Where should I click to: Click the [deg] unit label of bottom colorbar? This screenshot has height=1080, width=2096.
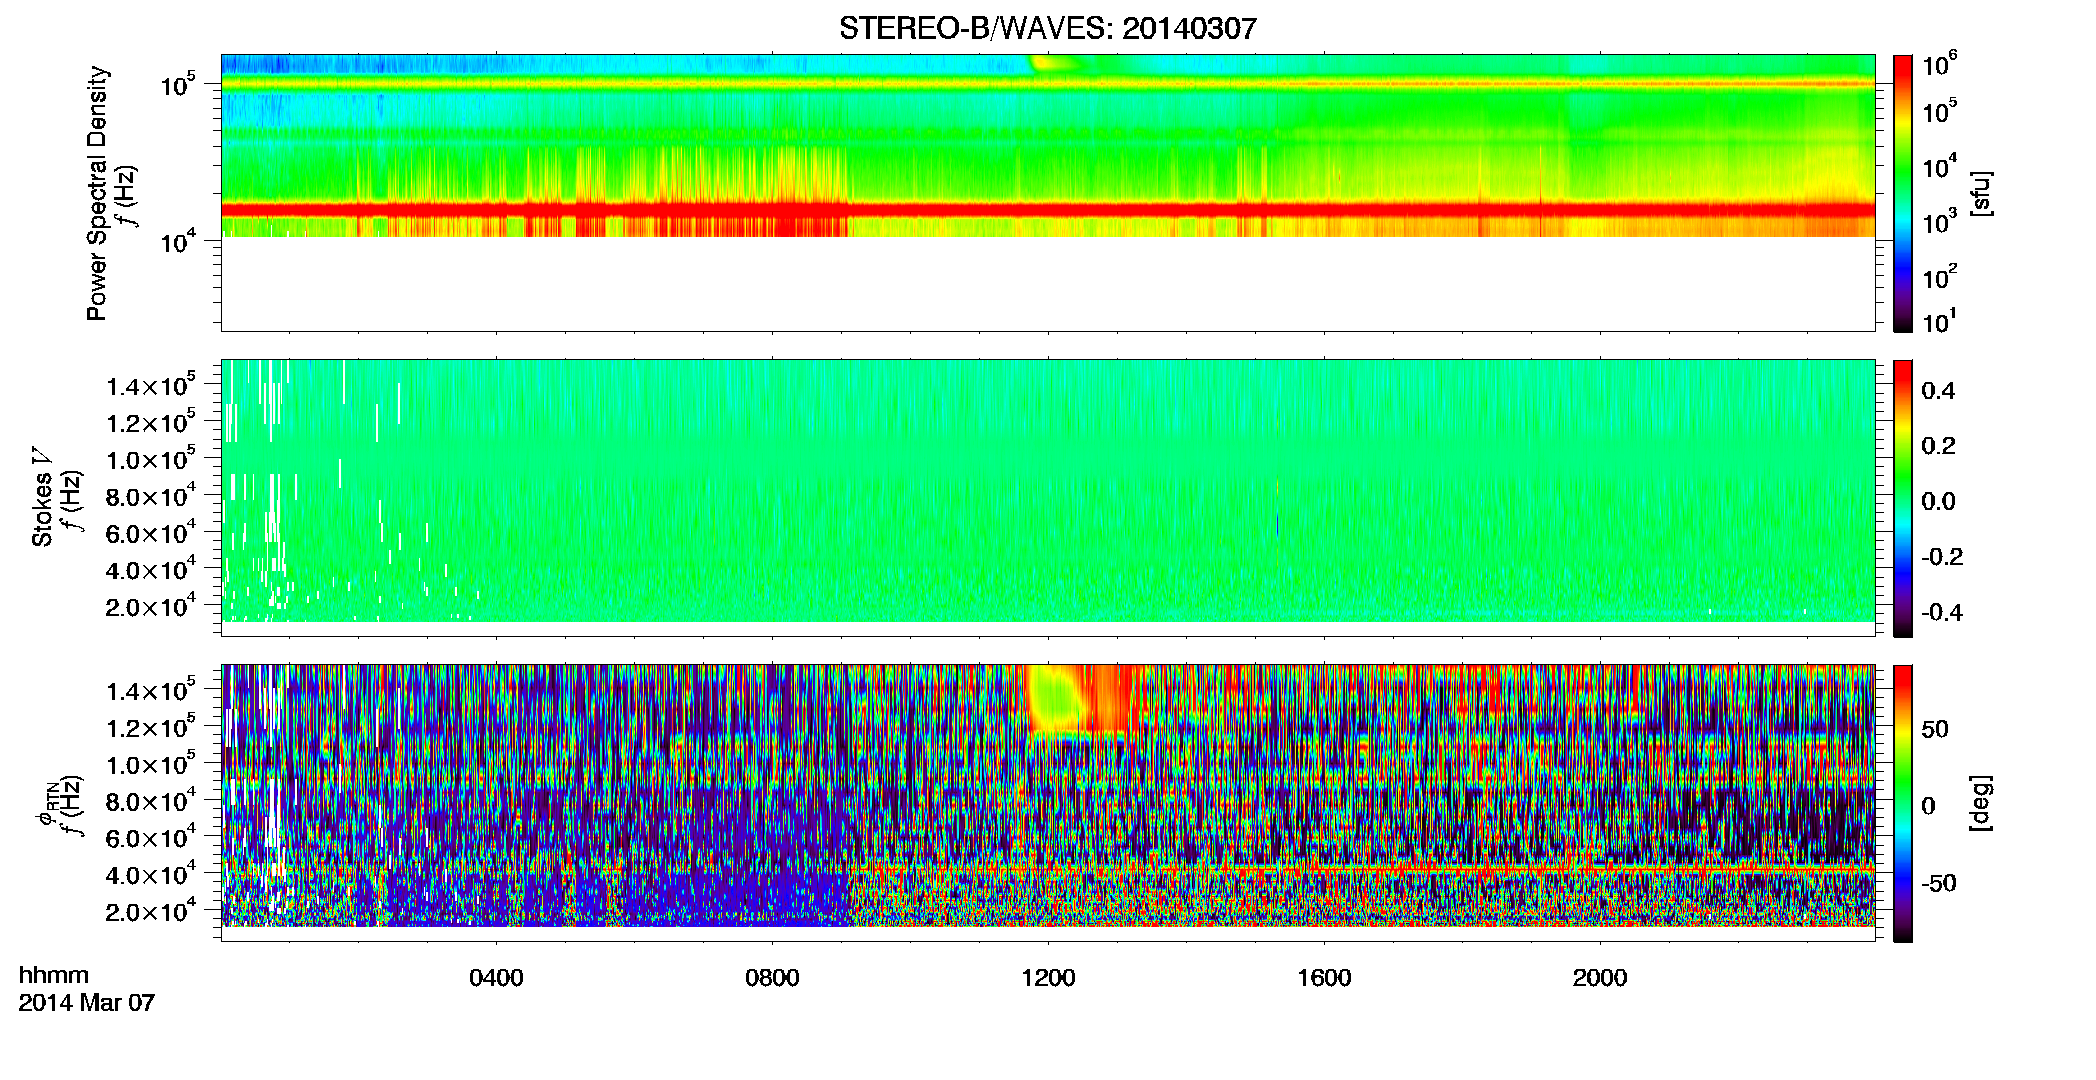[1981, 803]
